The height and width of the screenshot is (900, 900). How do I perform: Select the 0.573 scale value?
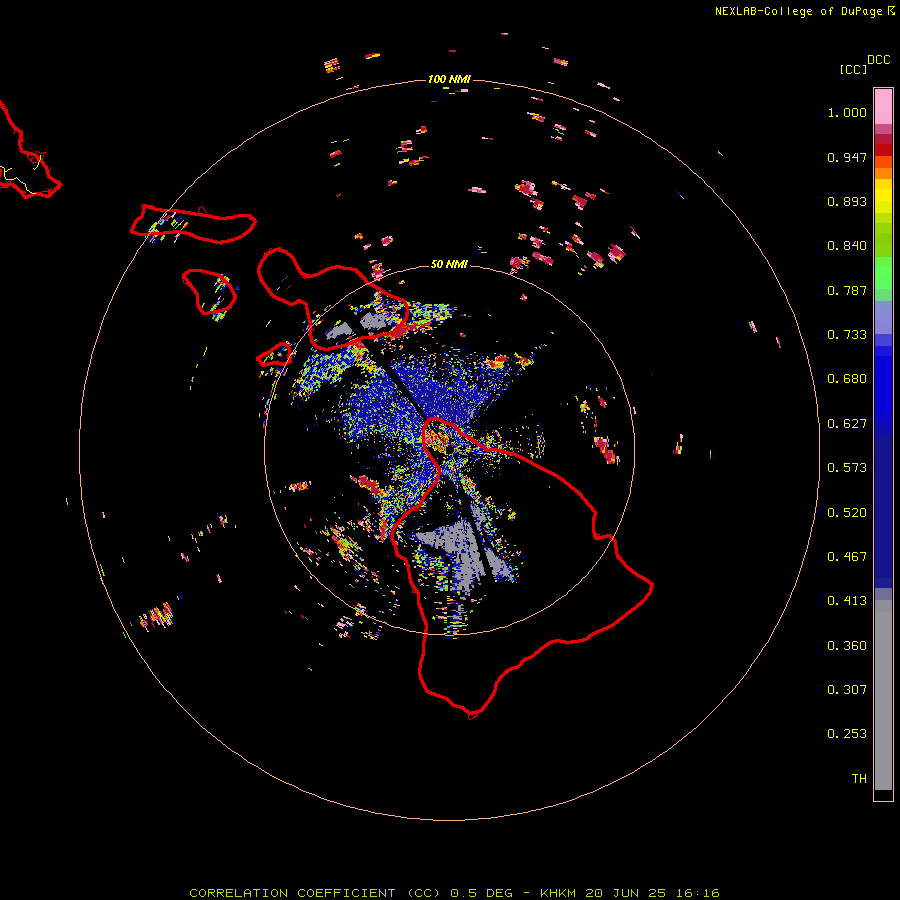[847, 468]
